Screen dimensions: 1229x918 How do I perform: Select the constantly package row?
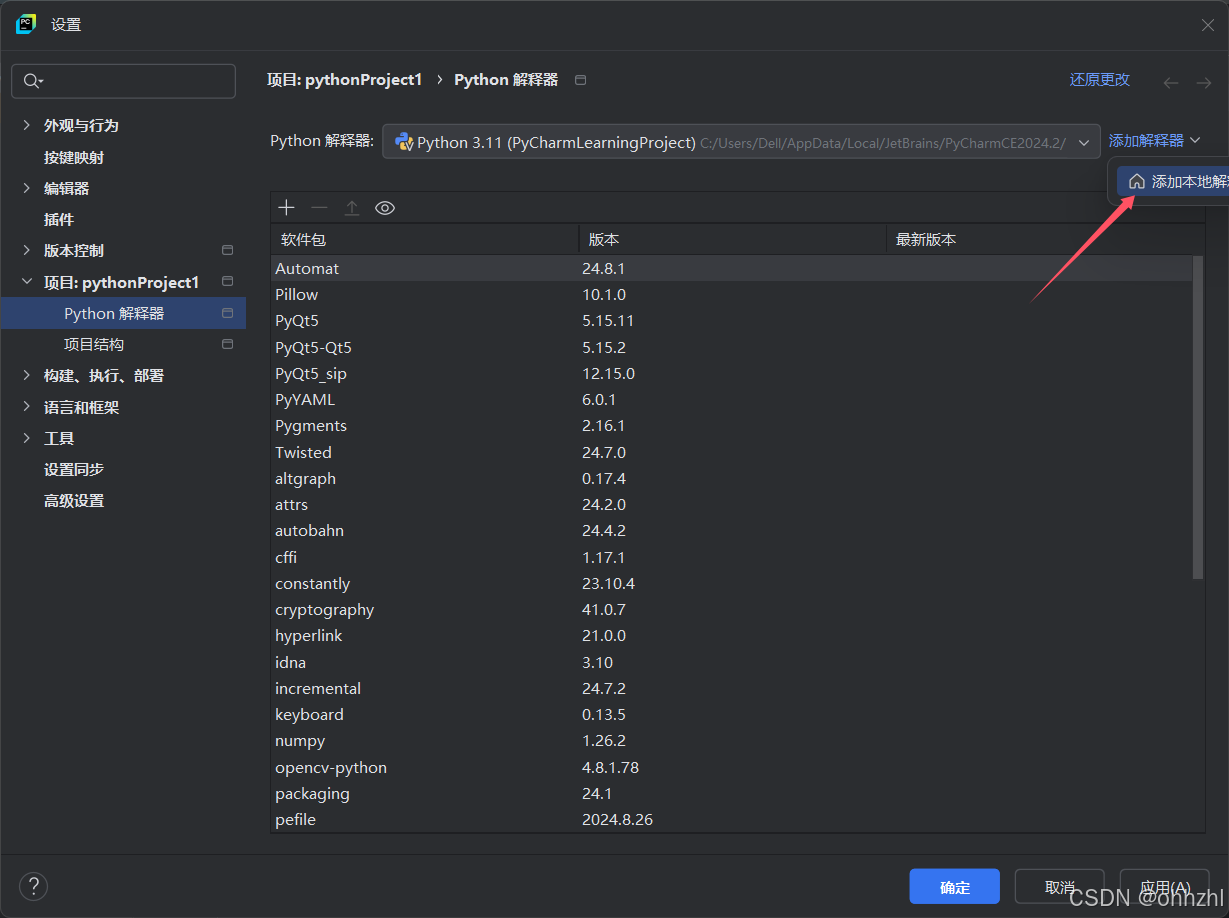point(731,583)
